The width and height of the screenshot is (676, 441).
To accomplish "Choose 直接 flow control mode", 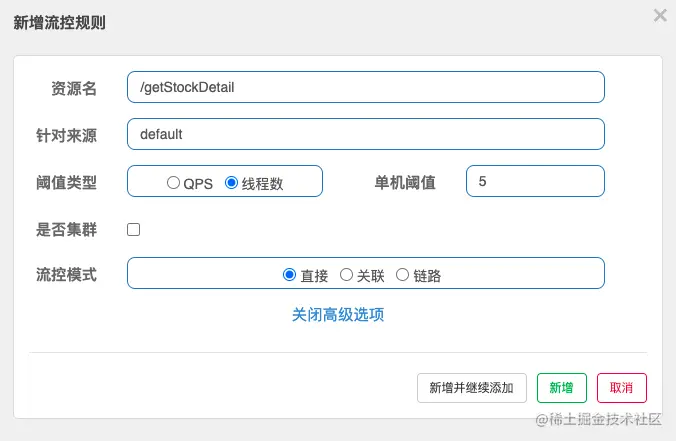I will coord(289,275).
